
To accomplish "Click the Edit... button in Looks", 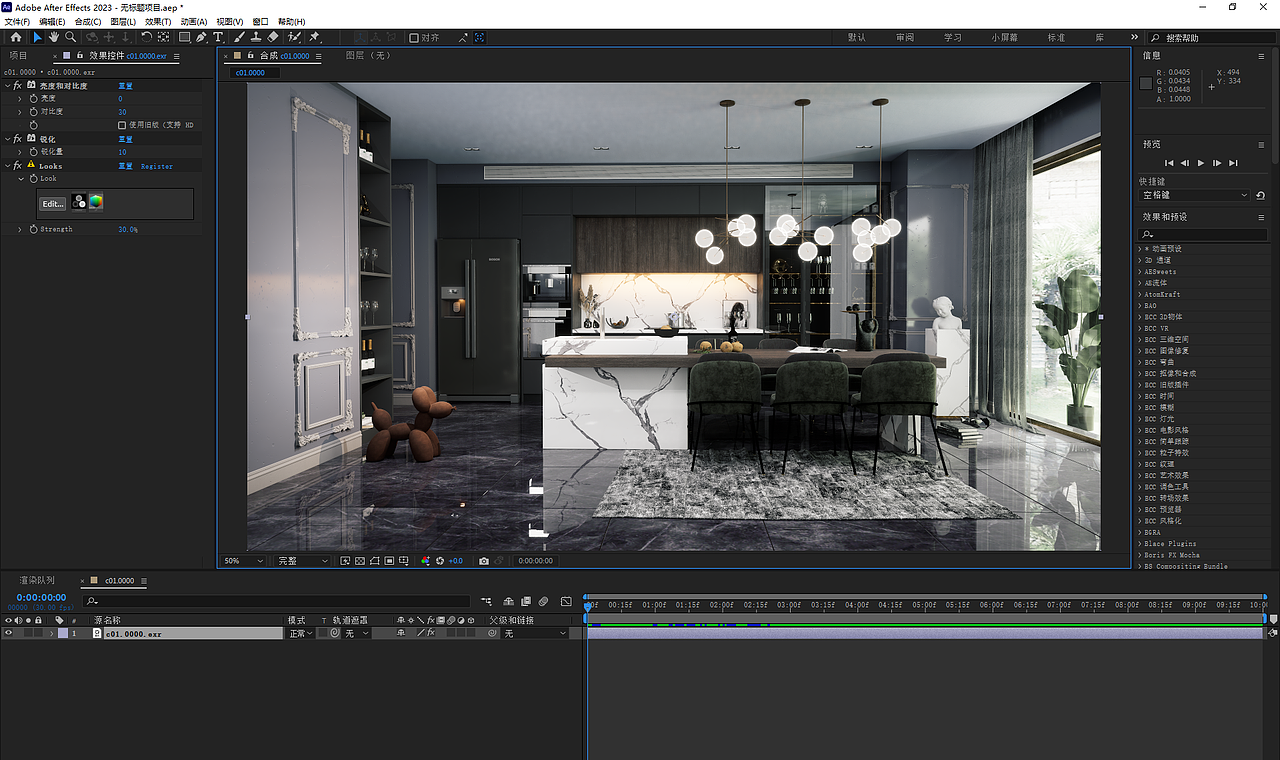I will (53, 203).
